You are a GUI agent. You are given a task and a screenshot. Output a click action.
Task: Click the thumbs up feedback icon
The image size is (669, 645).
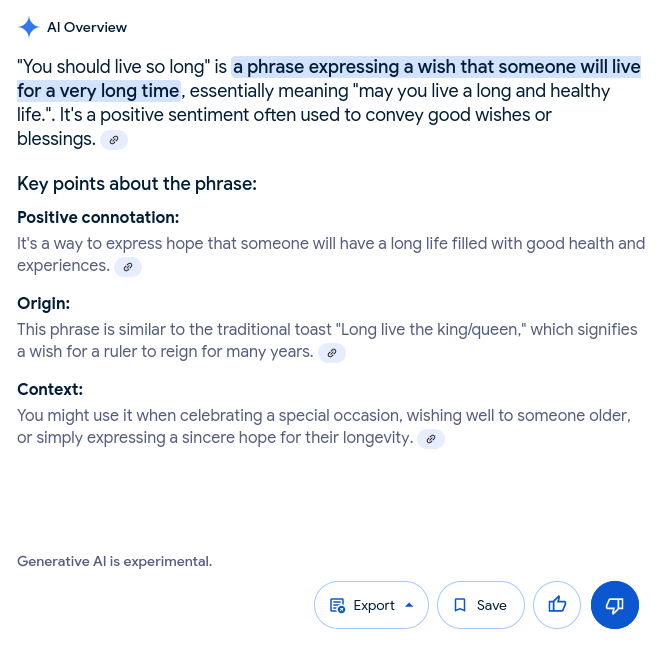pyautogui.click(x=557, y=604)
